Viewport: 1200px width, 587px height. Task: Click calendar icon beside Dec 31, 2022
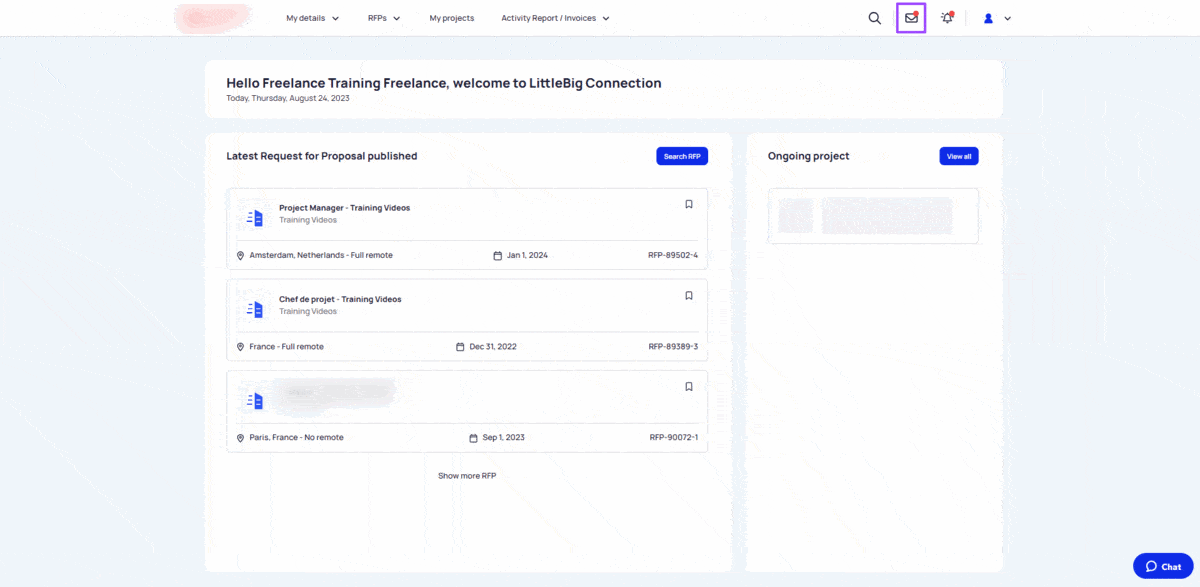460,347
